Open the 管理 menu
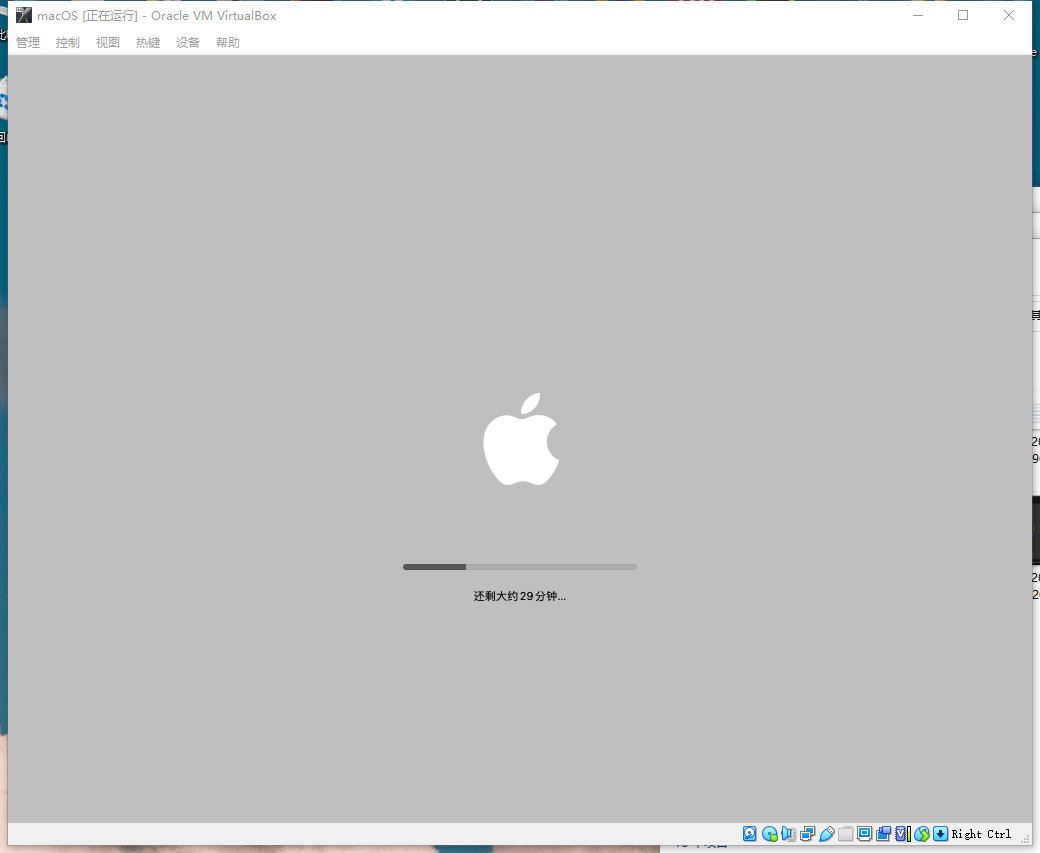 (28, 42)
